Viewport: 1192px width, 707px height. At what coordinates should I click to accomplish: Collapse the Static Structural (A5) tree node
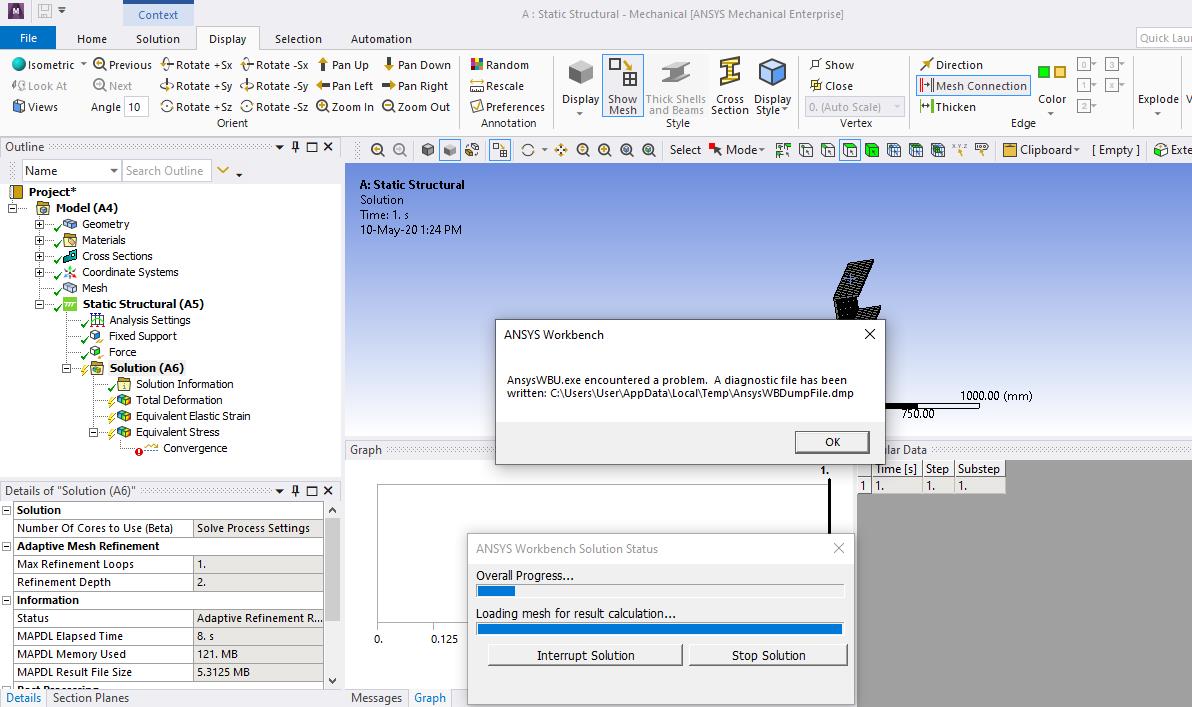coord(40,304)
